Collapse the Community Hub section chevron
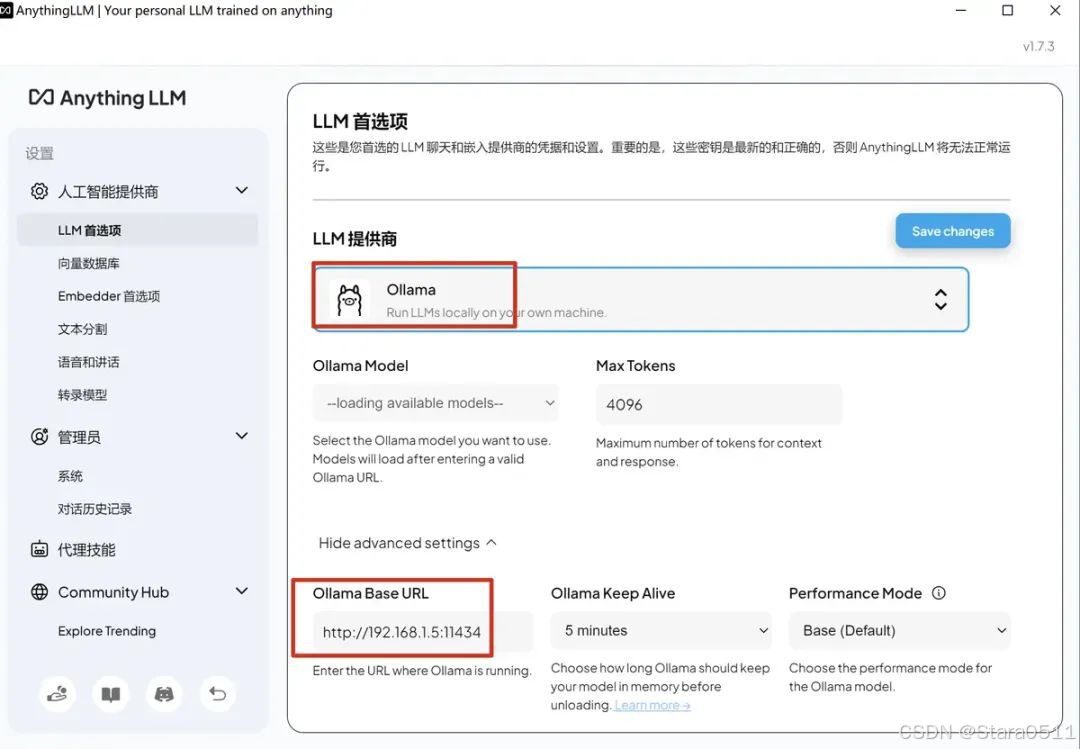Viewport: 1080px width, 749px height. coord(242,591)
